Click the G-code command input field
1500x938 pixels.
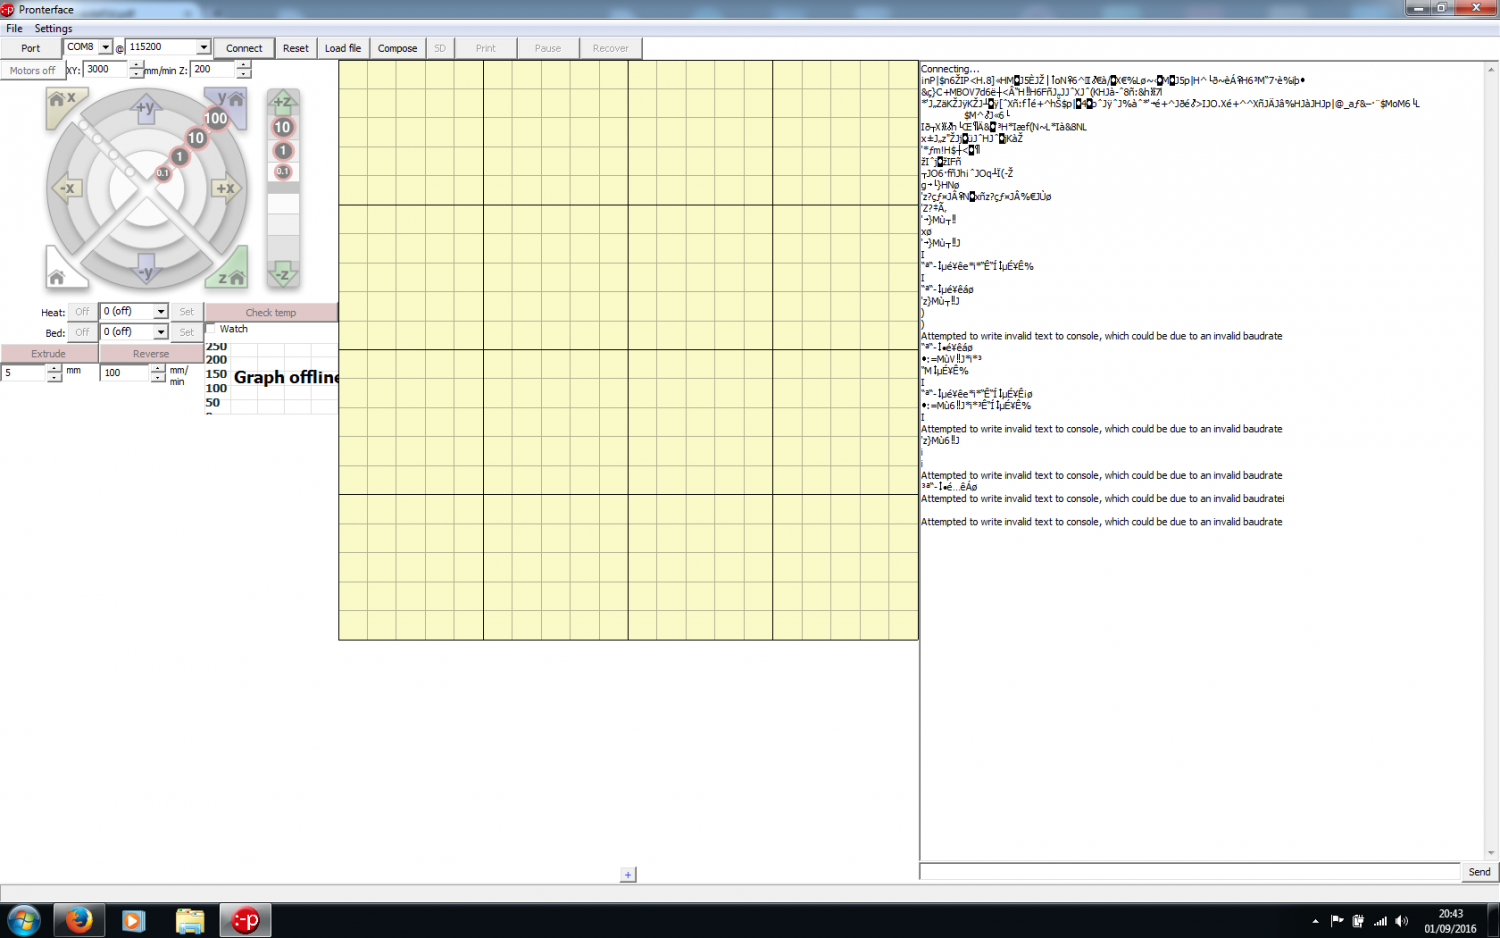coord(1189,872)
